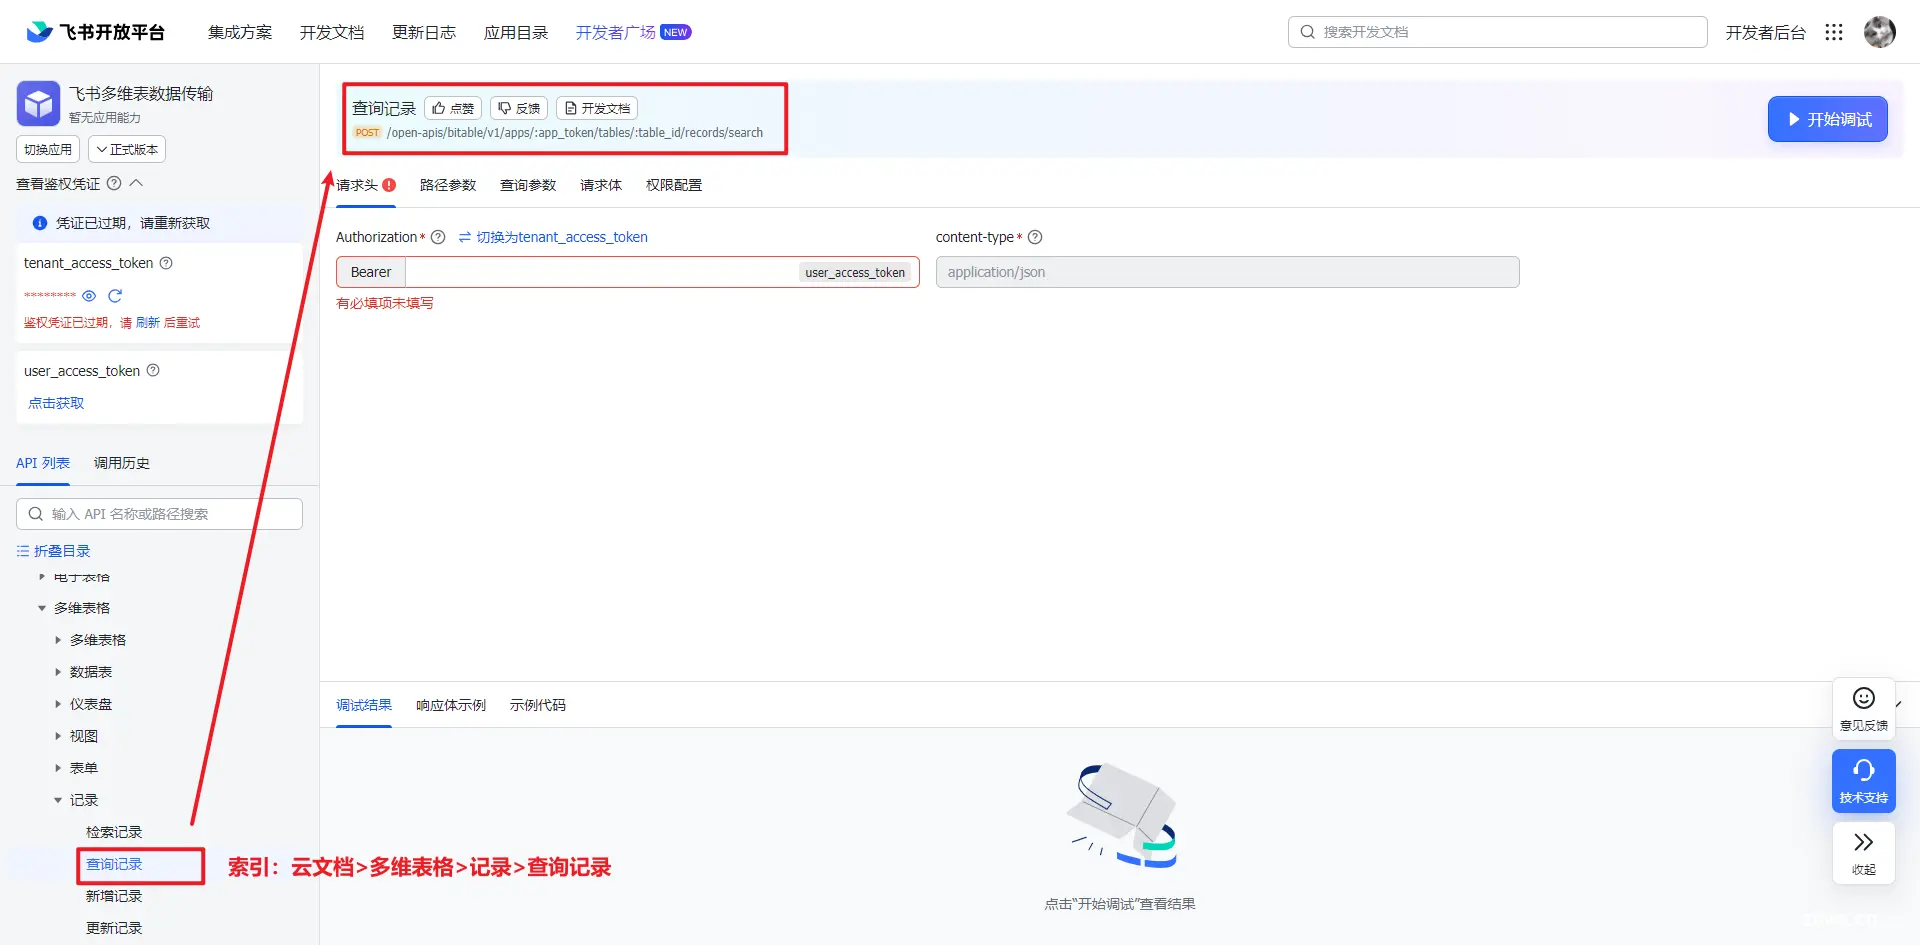Expand the 视图 tree node
Image resolution: width=1920 pixels, height=945 pixels.
point(58,736)
